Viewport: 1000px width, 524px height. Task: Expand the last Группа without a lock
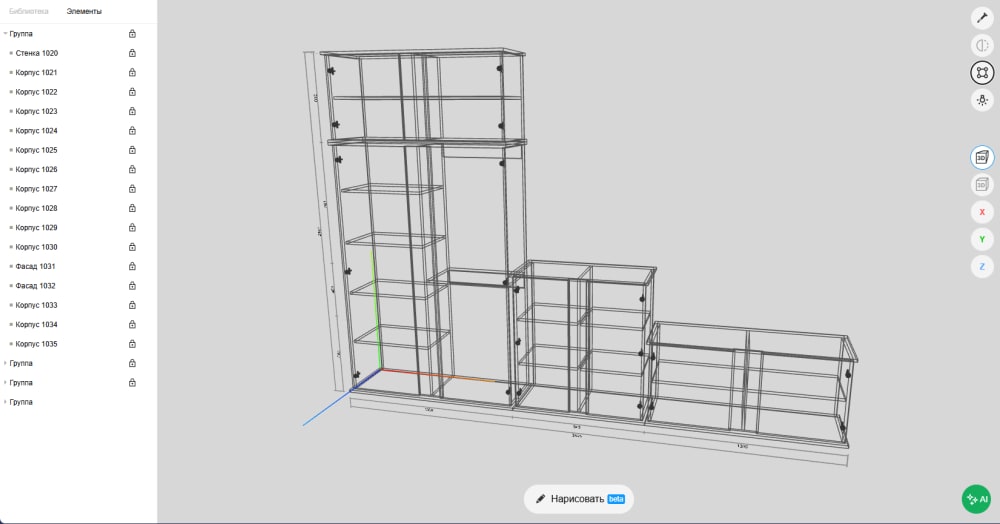tap(6, 402)
